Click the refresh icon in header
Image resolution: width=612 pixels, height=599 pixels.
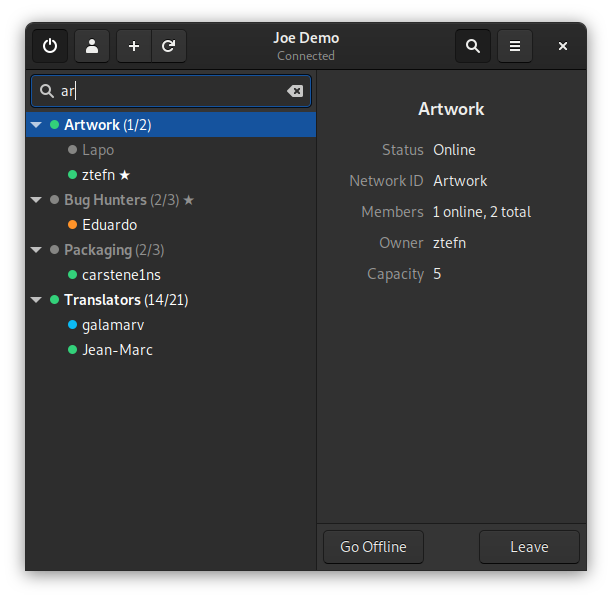(169, 46)
